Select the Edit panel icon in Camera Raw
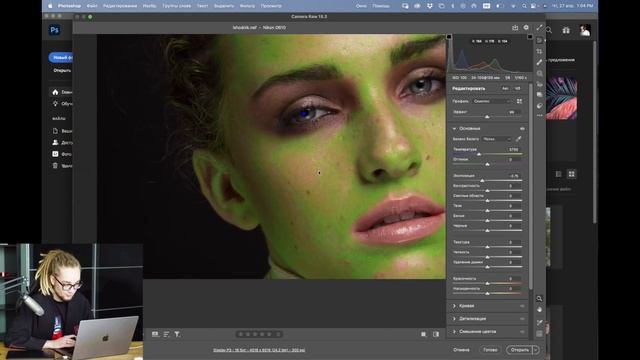The image size is (640, 360). [540, 40]
